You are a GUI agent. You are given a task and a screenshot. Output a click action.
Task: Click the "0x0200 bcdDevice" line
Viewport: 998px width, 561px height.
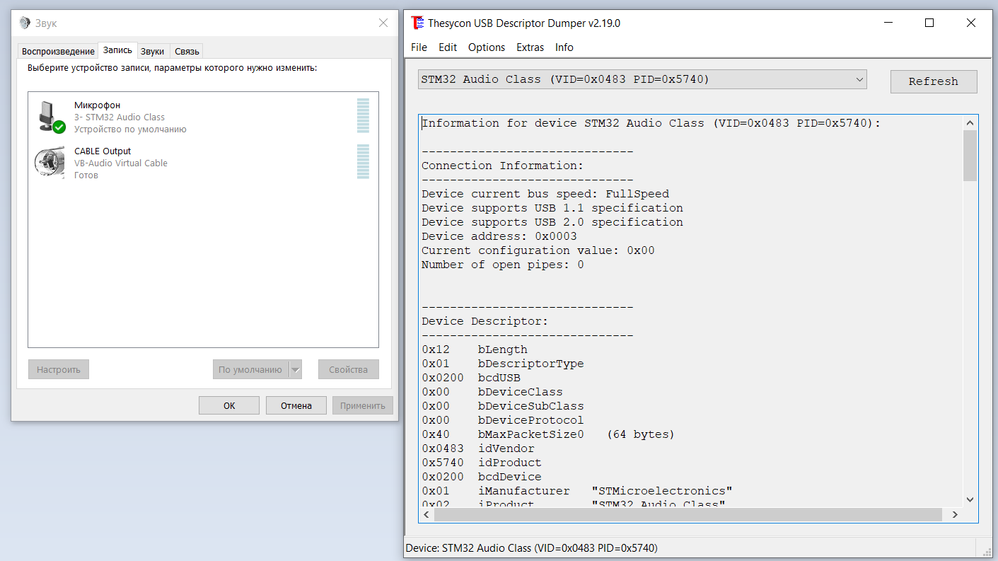(481, 476)
